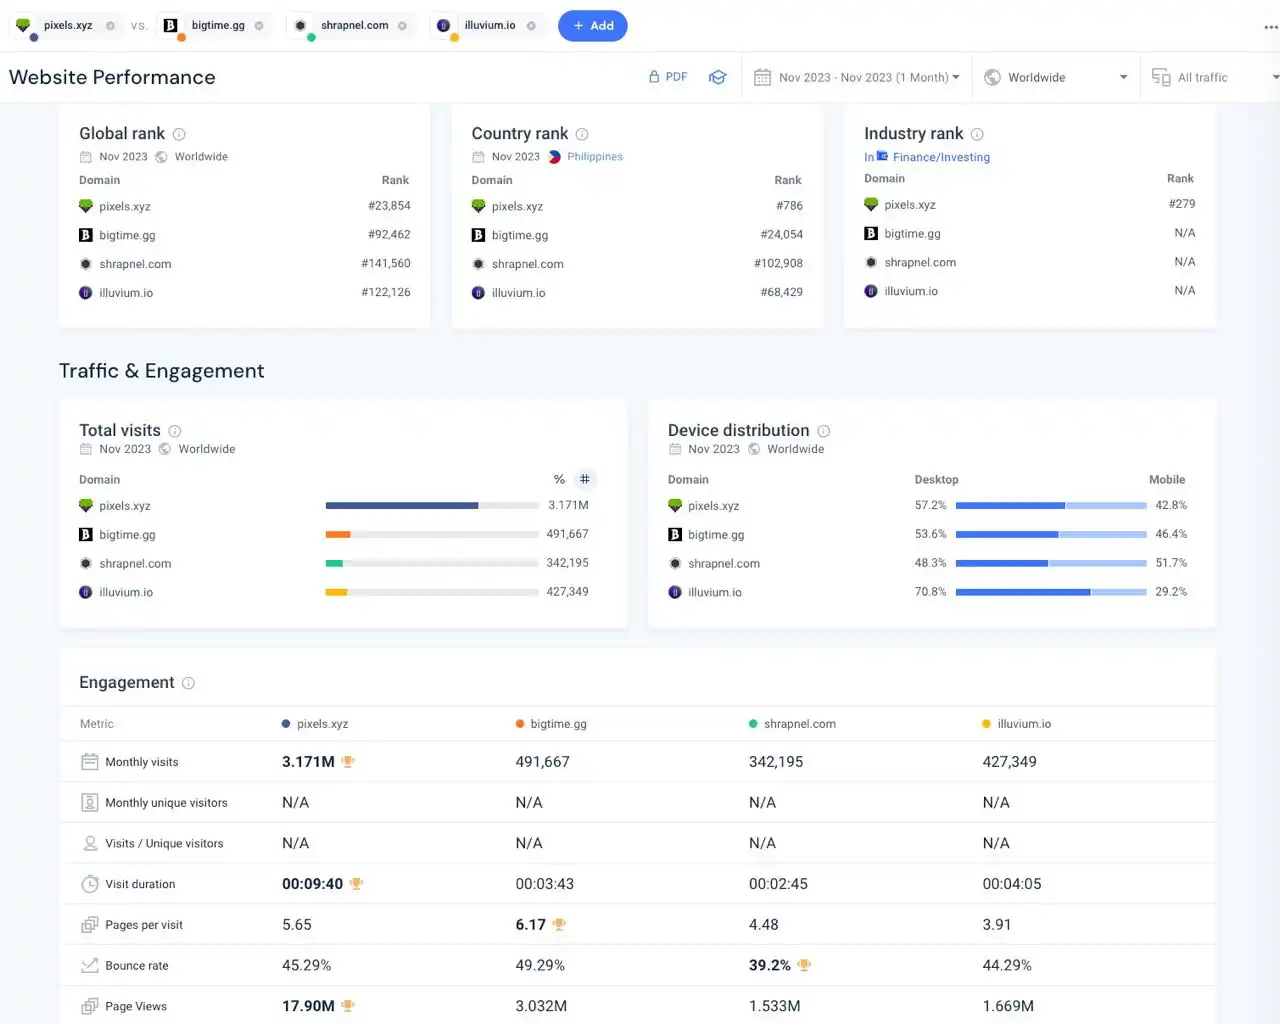This screenshot has width=1280, height=1024.
Task: Expand the Worldwide country dropdown
Action: (x=1056, y=77)
